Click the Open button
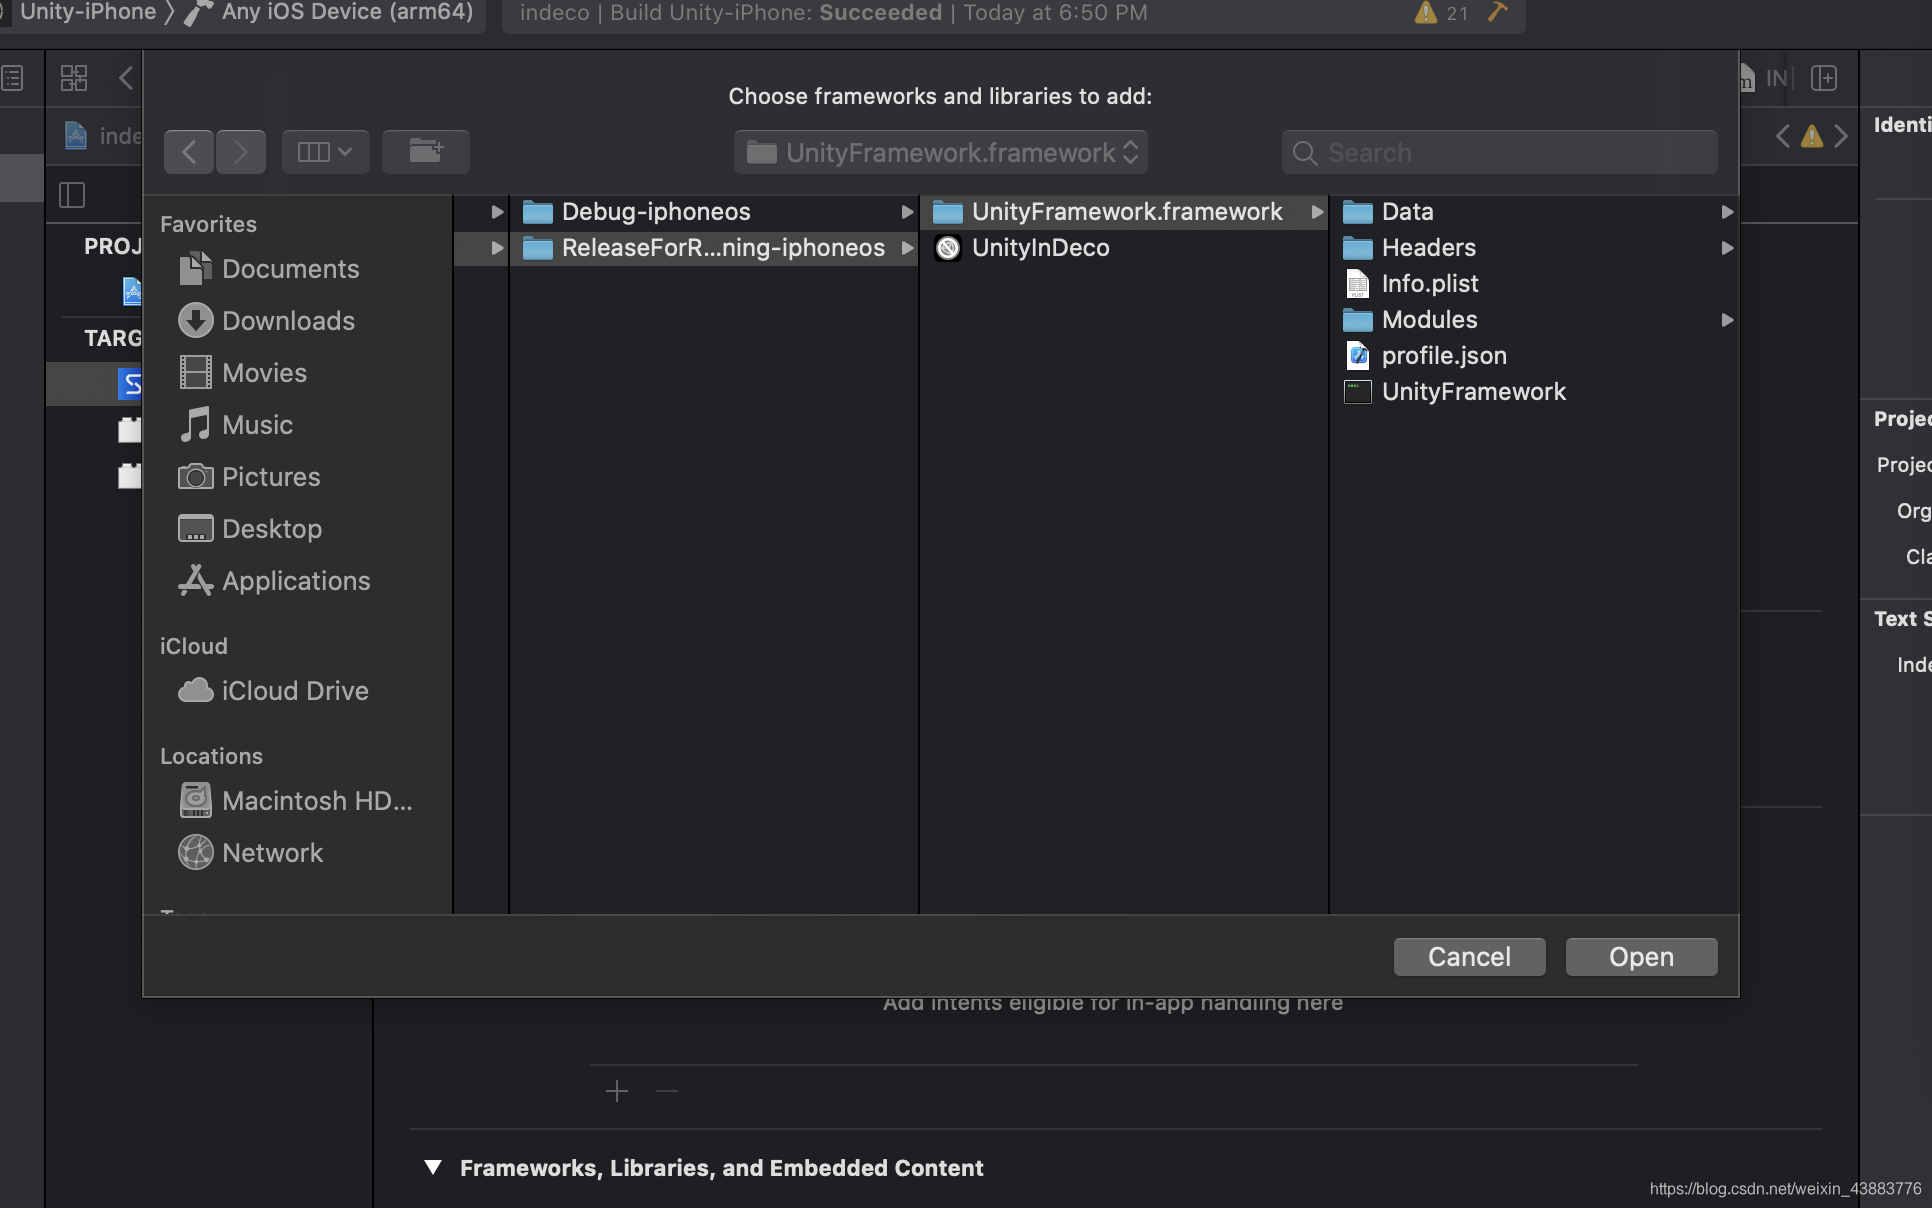Image resolution: width=1932 pixels, height=1208 pixels. pyautogui.click(x=1641, y=957)
